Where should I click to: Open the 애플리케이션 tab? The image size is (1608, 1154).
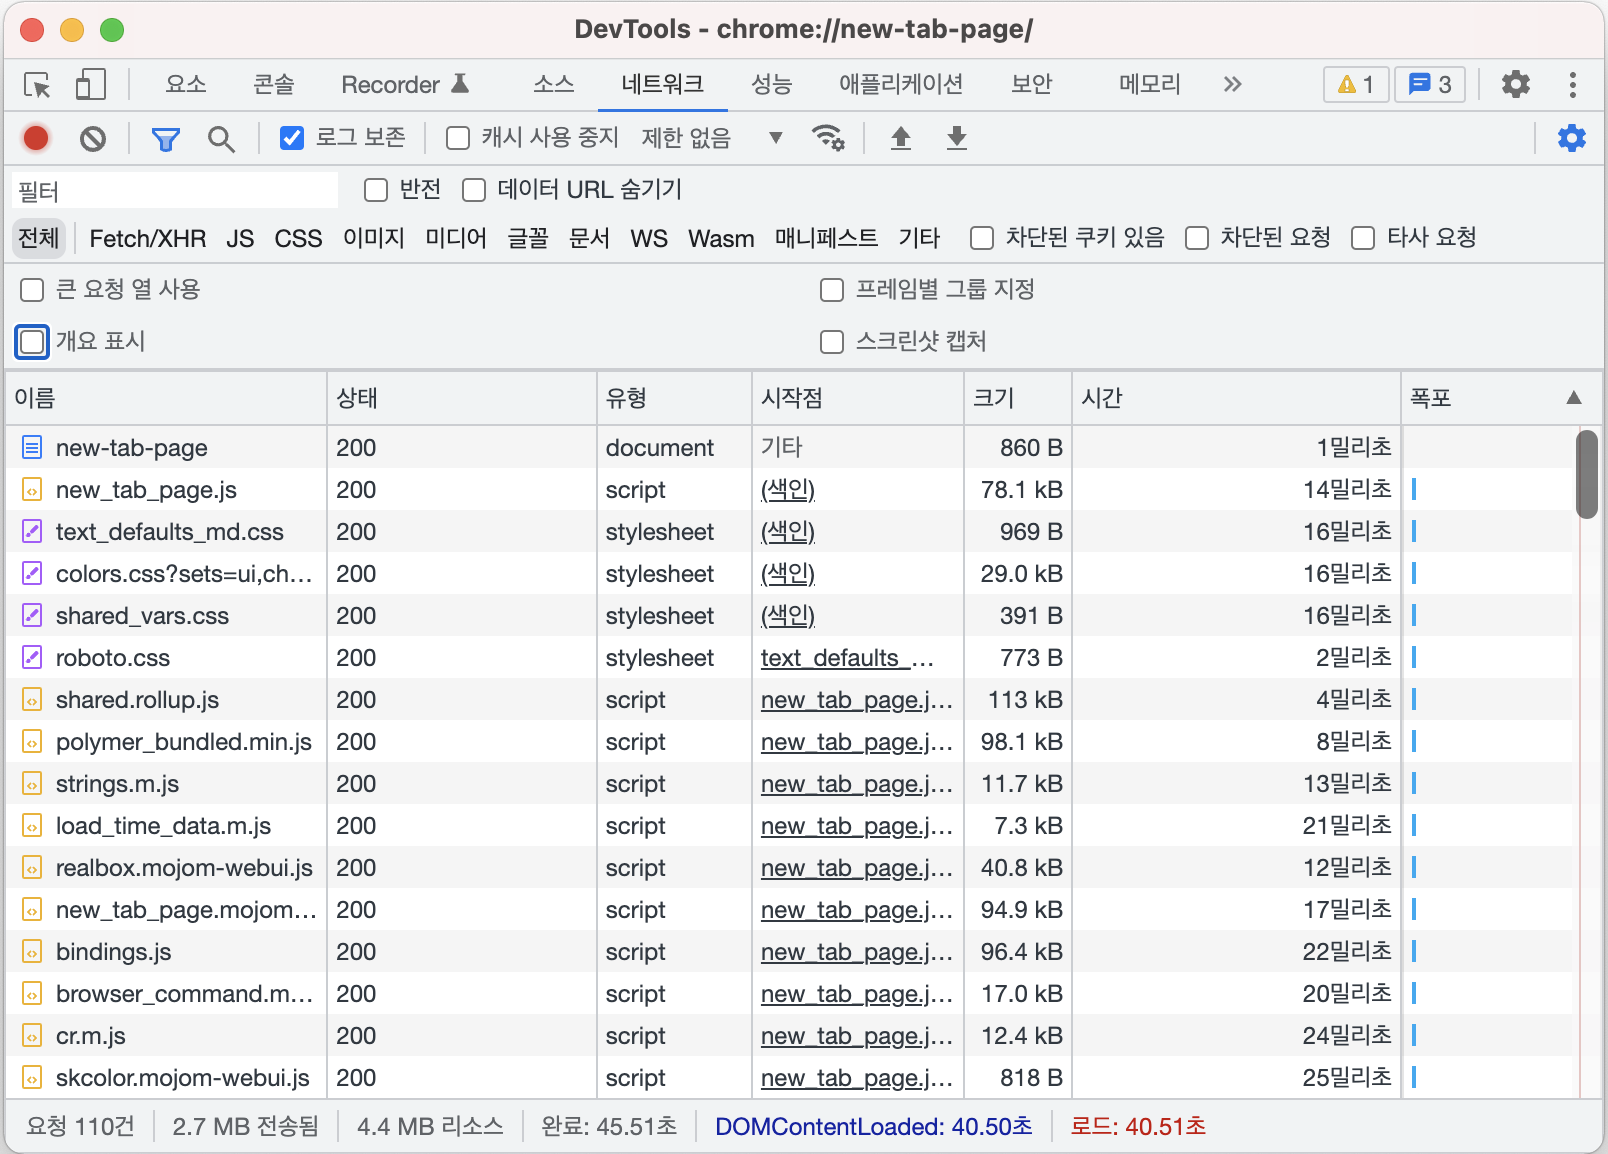tap(901, 84)
